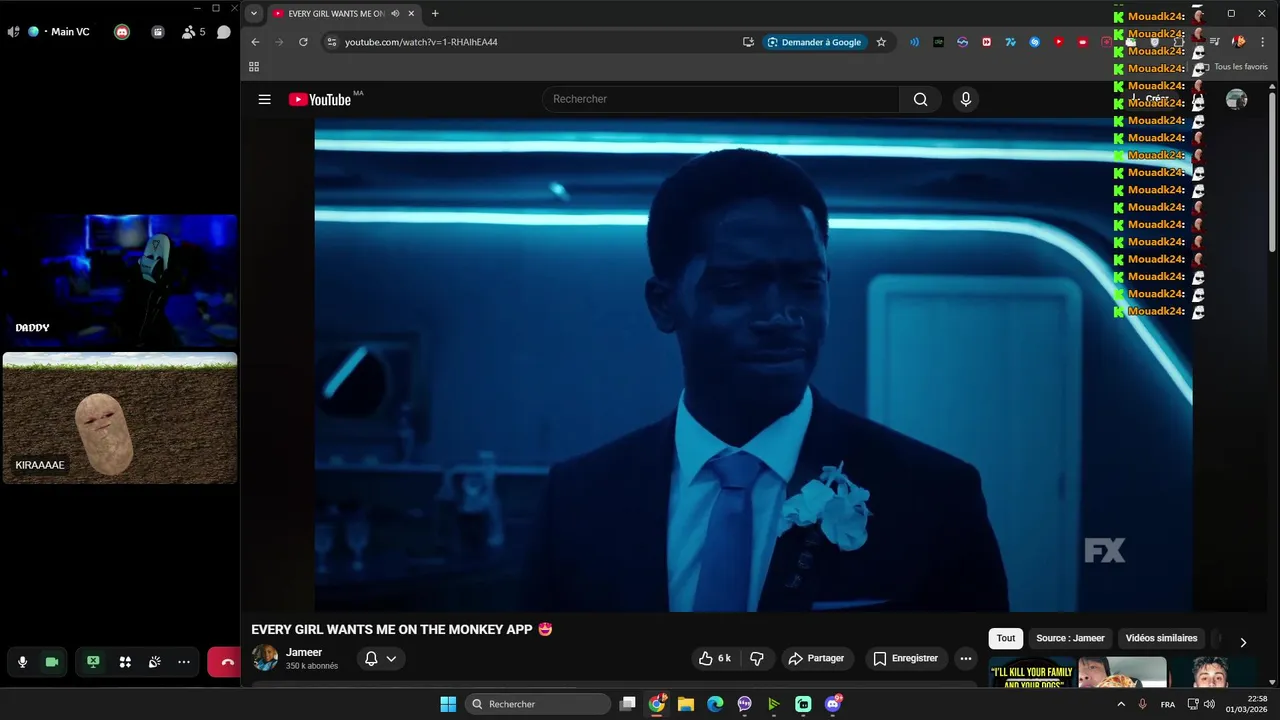Open the Windows Start menu
Screen dimensions: 1280x720
coord(448,704)
